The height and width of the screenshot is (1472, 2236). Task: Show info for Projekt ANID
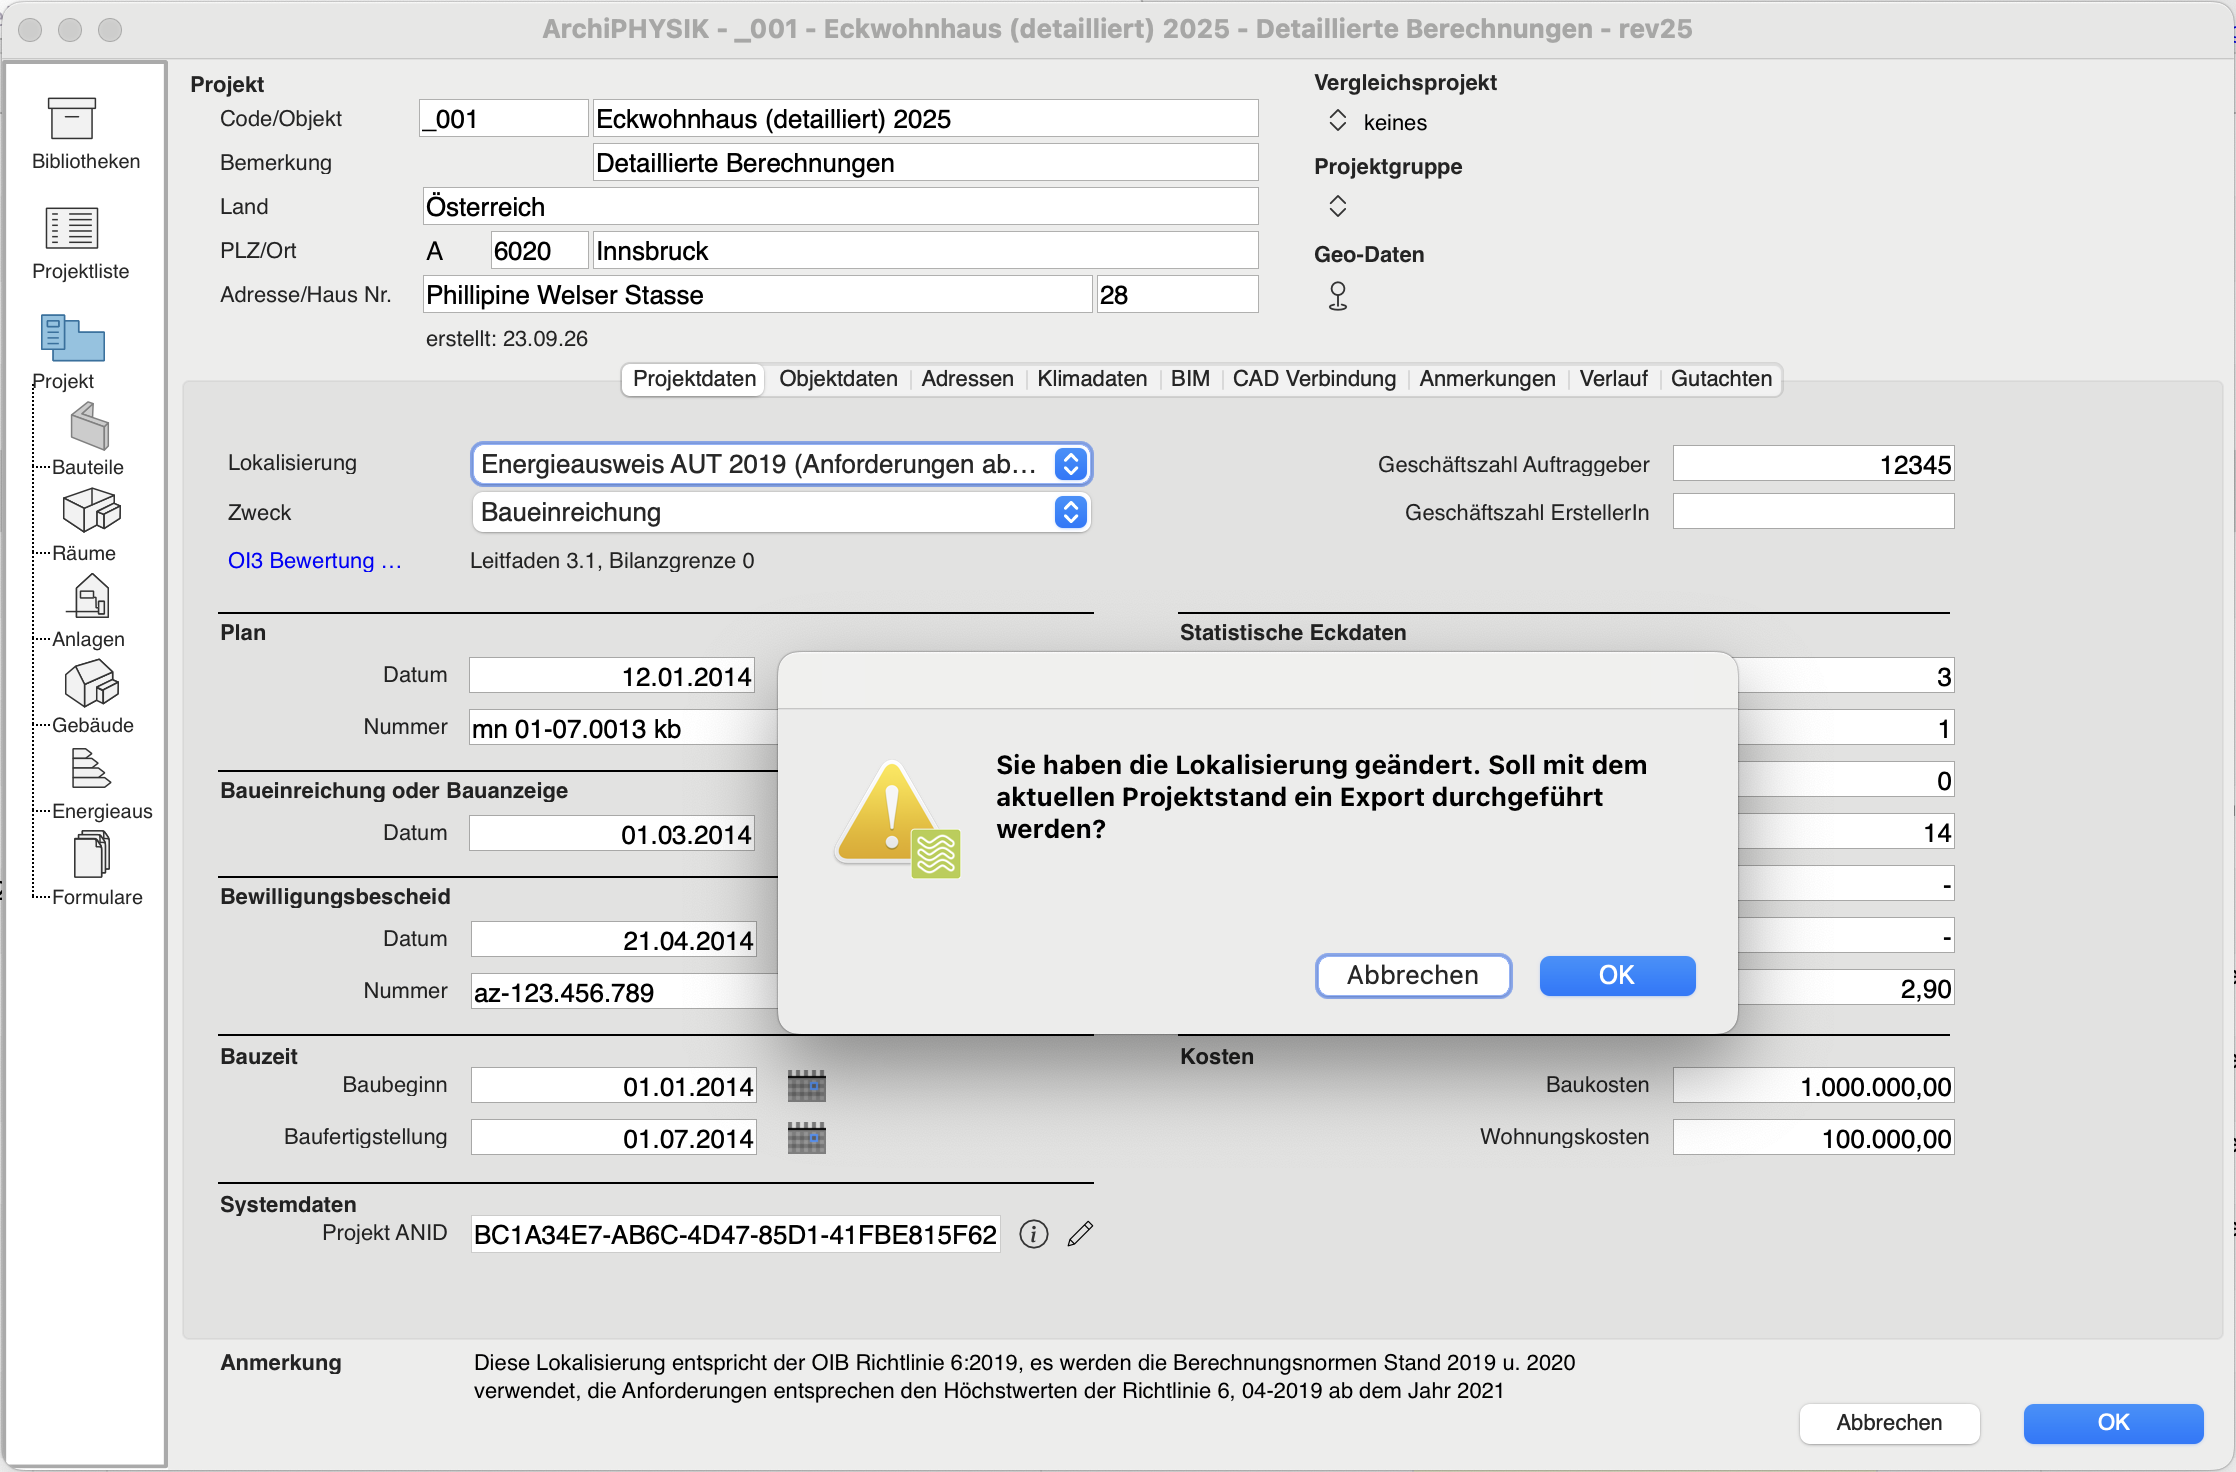(x=1034, y=1234)
